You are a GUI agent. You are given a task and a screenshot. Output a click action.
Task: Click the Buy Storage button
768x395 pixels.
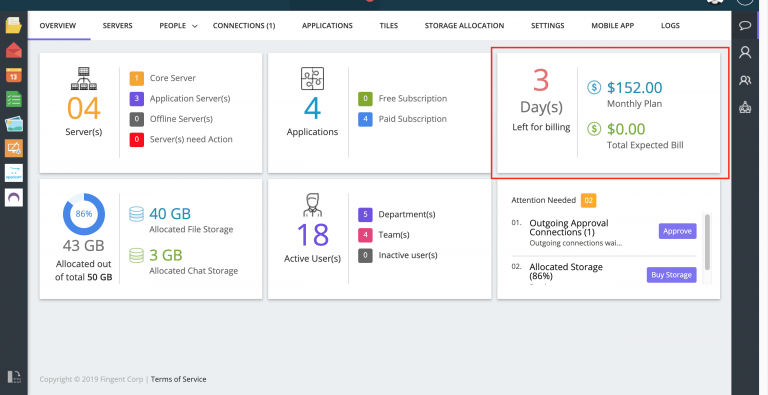(672, 274)
